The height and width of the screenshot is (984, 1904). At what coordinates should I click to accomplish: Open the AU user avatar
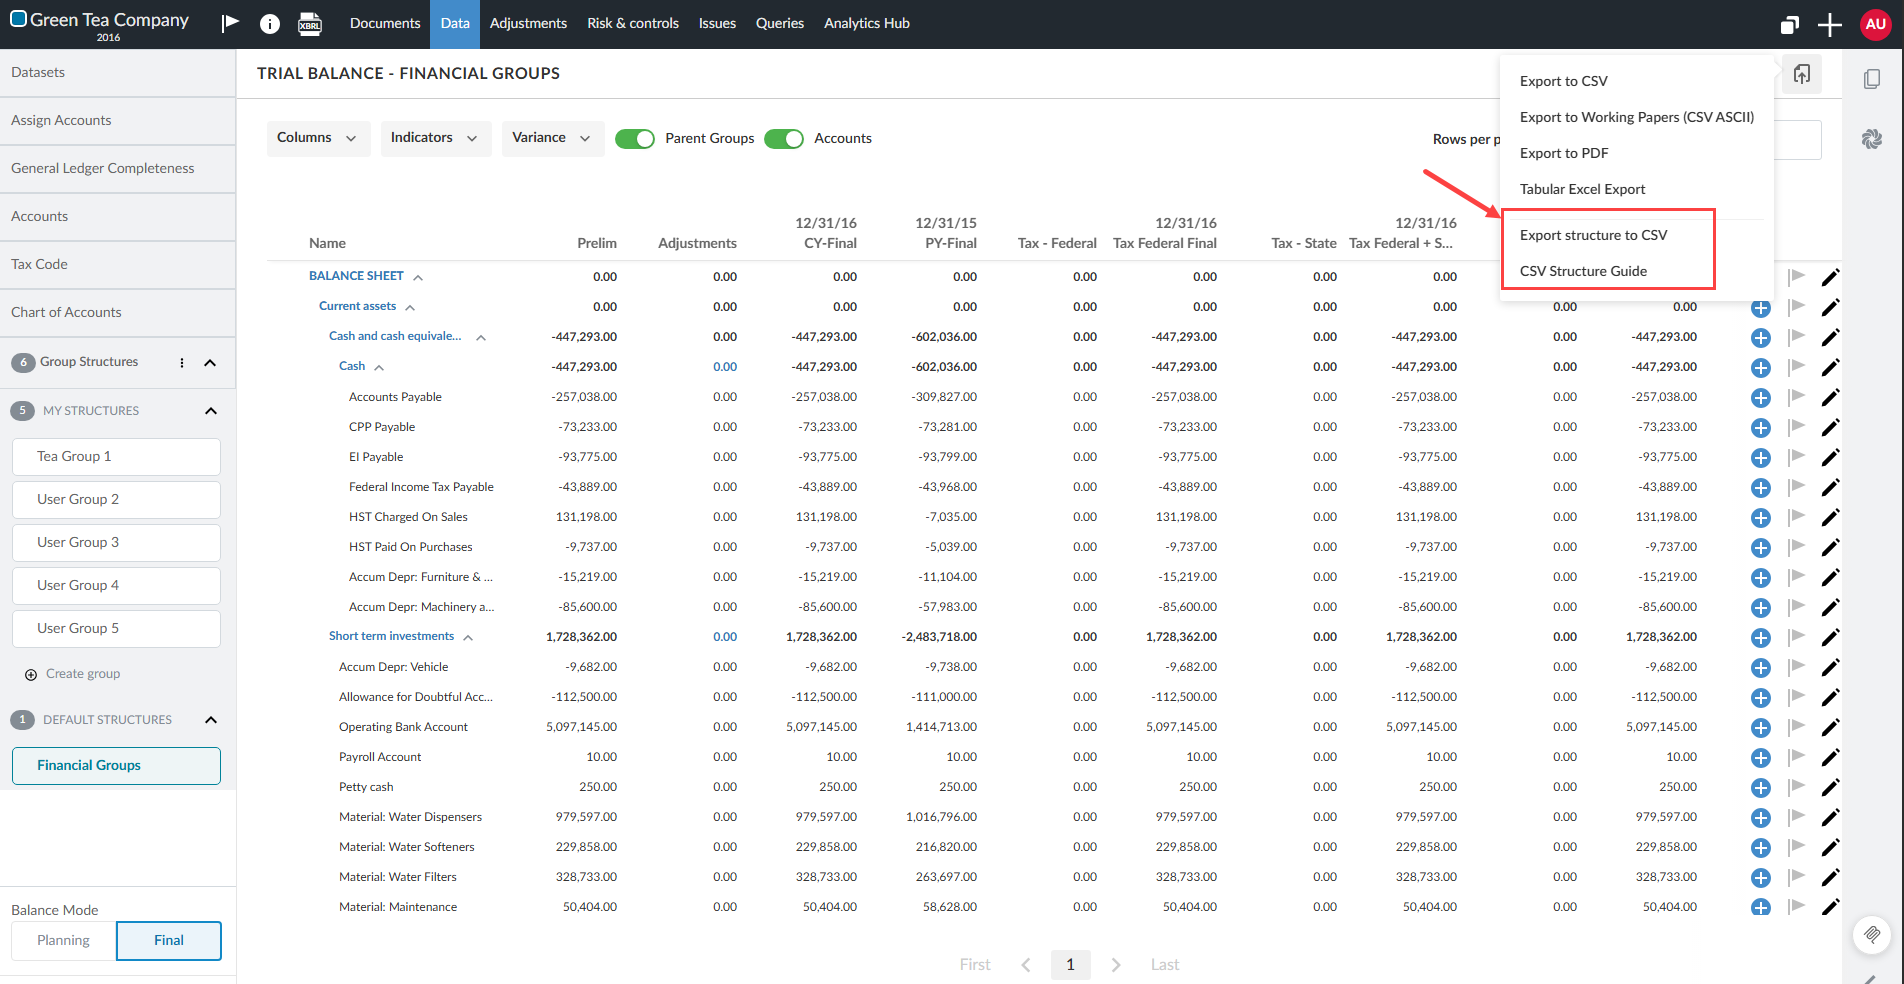(1875, 24)
